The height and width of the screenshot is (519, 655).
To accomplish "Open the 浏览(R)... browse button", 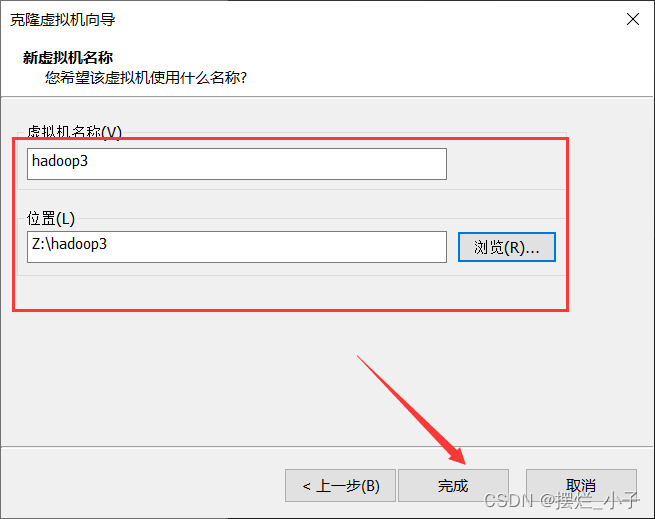I will [507, 247].
